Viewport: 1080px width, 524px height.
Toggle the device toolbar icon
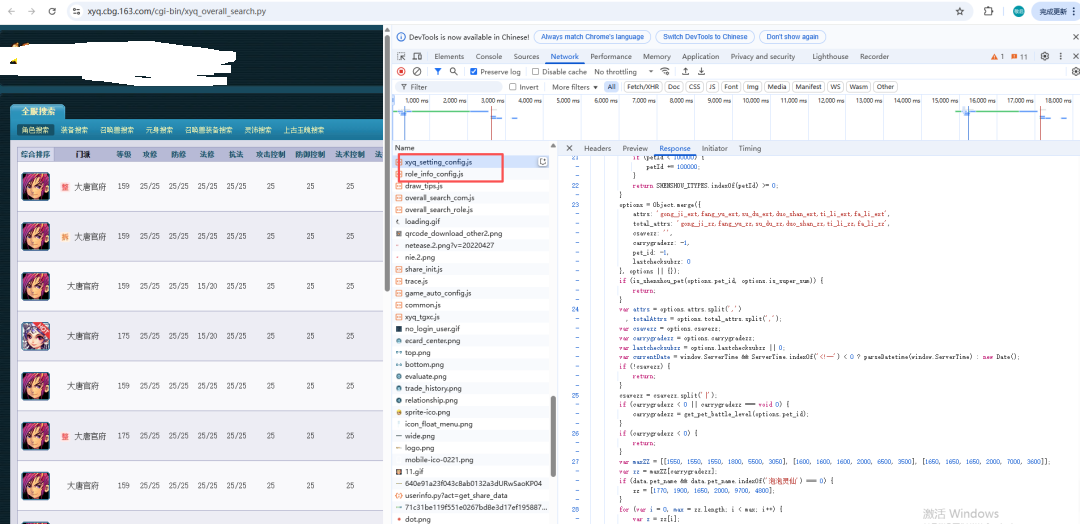pos(417,56)
